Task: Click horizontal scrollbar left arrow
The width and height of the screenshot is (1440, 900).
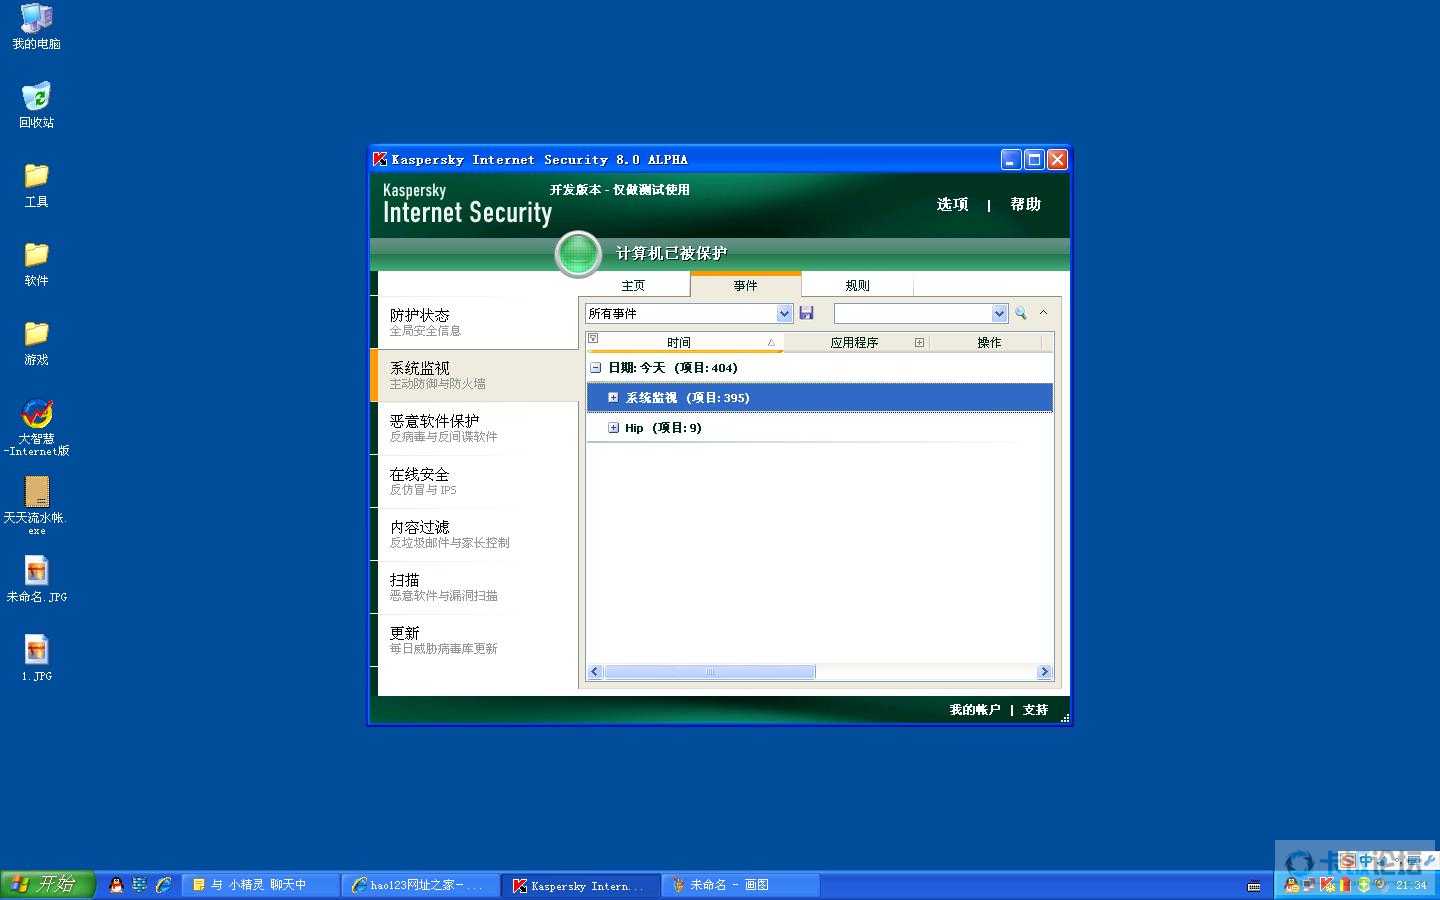Action: tap(595, 672)
